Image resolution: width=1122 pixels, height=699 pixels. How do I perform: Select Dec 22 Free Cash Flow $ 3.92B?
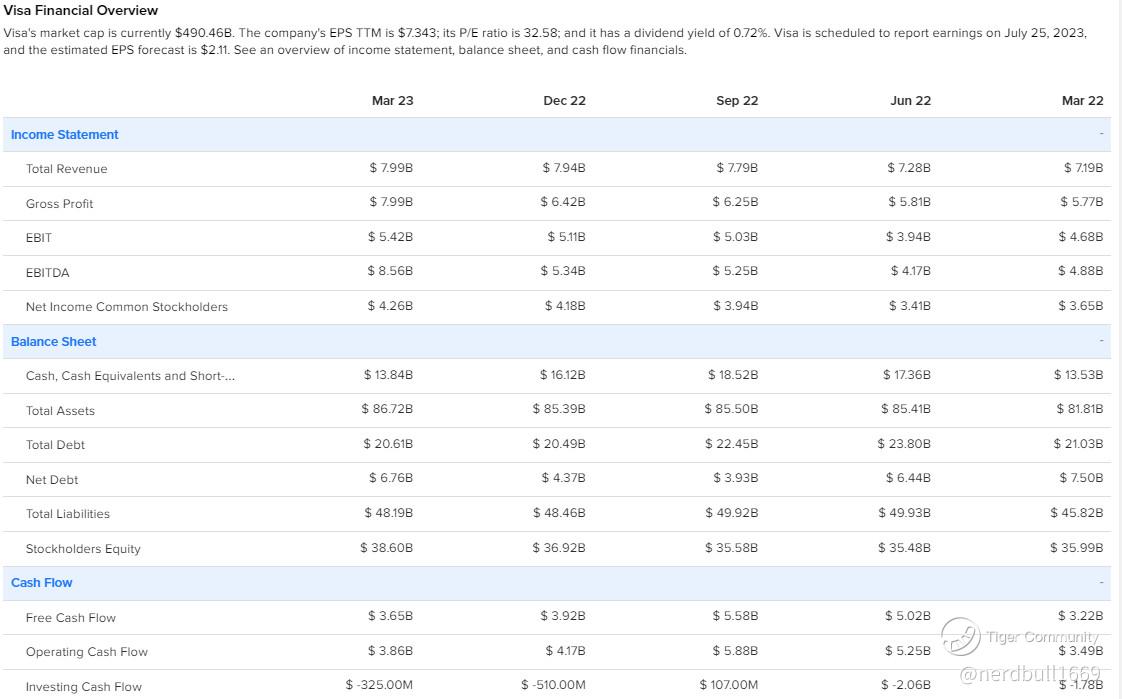pyautogui.click(x=562, y=616)
